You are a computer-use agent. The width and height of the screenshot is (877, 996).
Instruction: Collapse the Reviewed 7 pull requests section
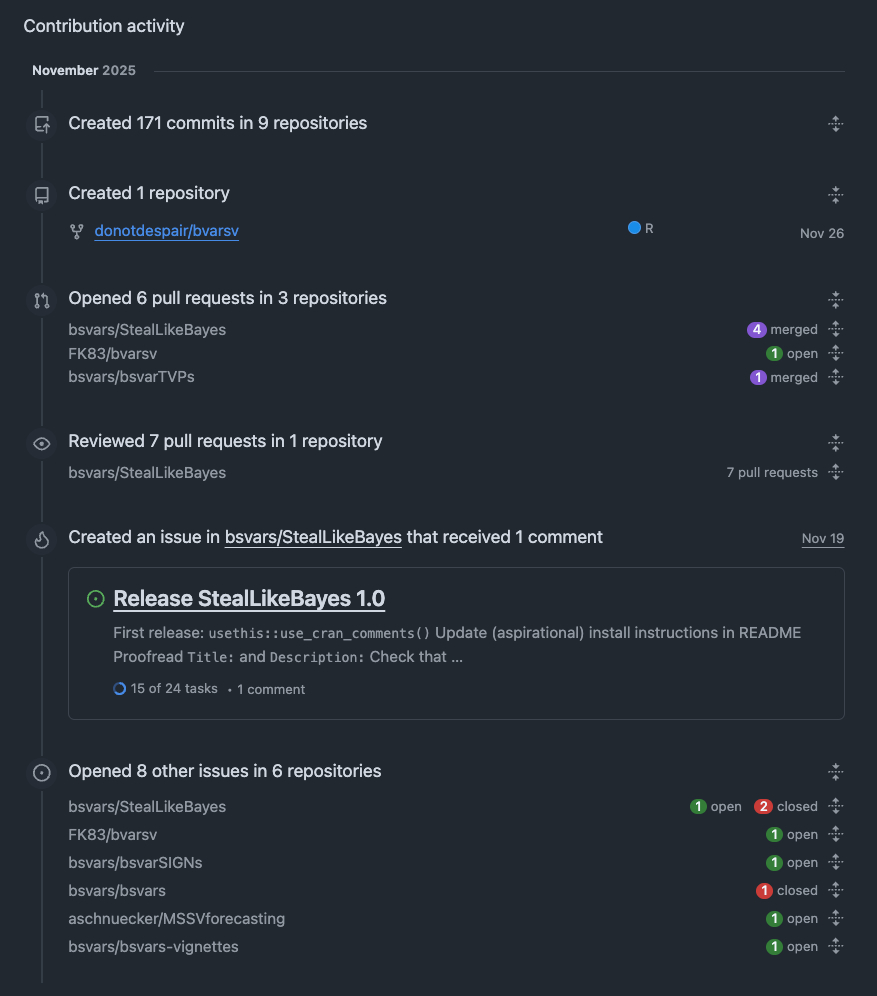836,442
